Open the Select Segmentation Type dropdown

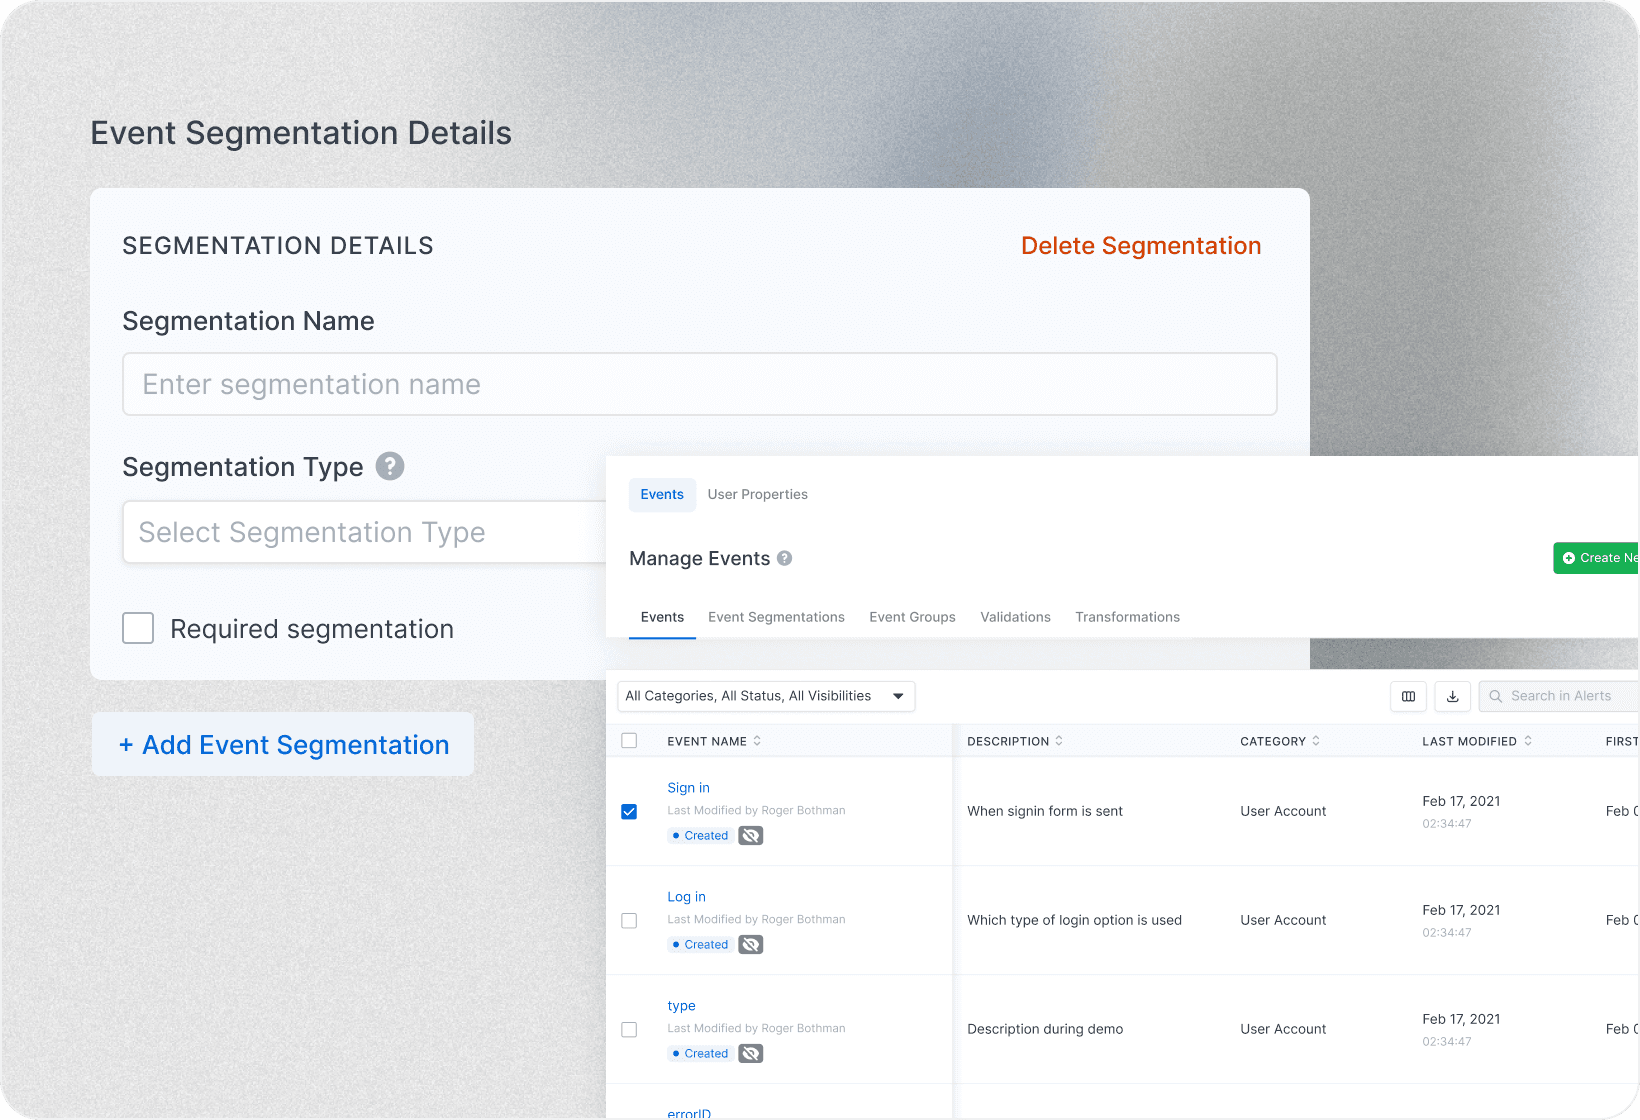[x=364, y=532]
